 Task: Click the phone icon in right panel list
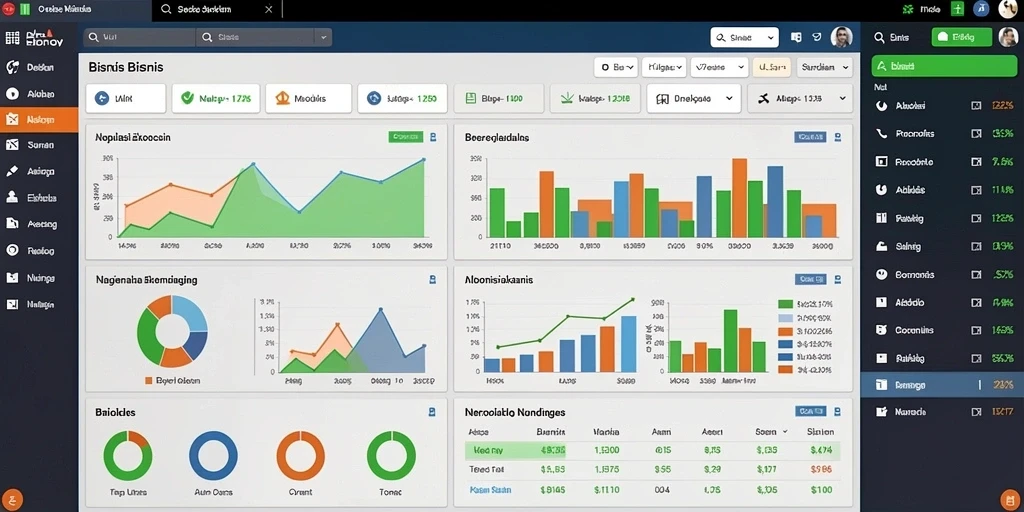[x=882, y=133]
